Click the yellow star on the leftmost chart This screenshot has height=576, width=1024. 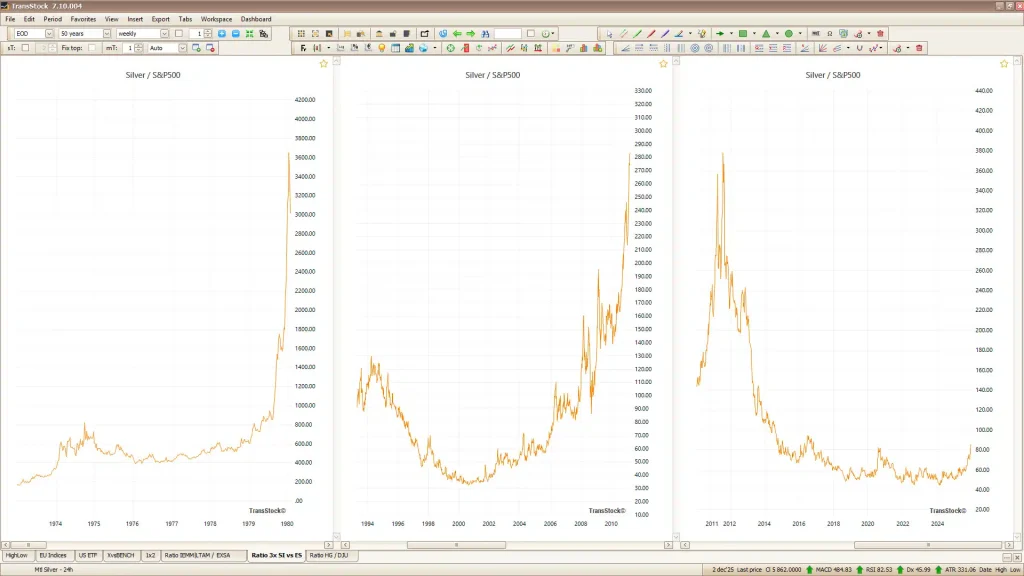(322, 63)
